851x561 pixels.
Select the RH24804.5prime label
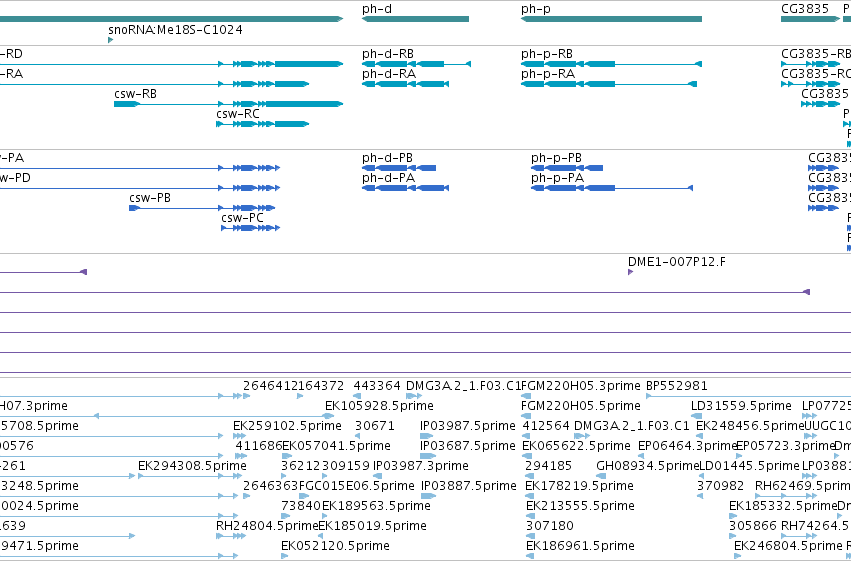[x=267, y=526]
